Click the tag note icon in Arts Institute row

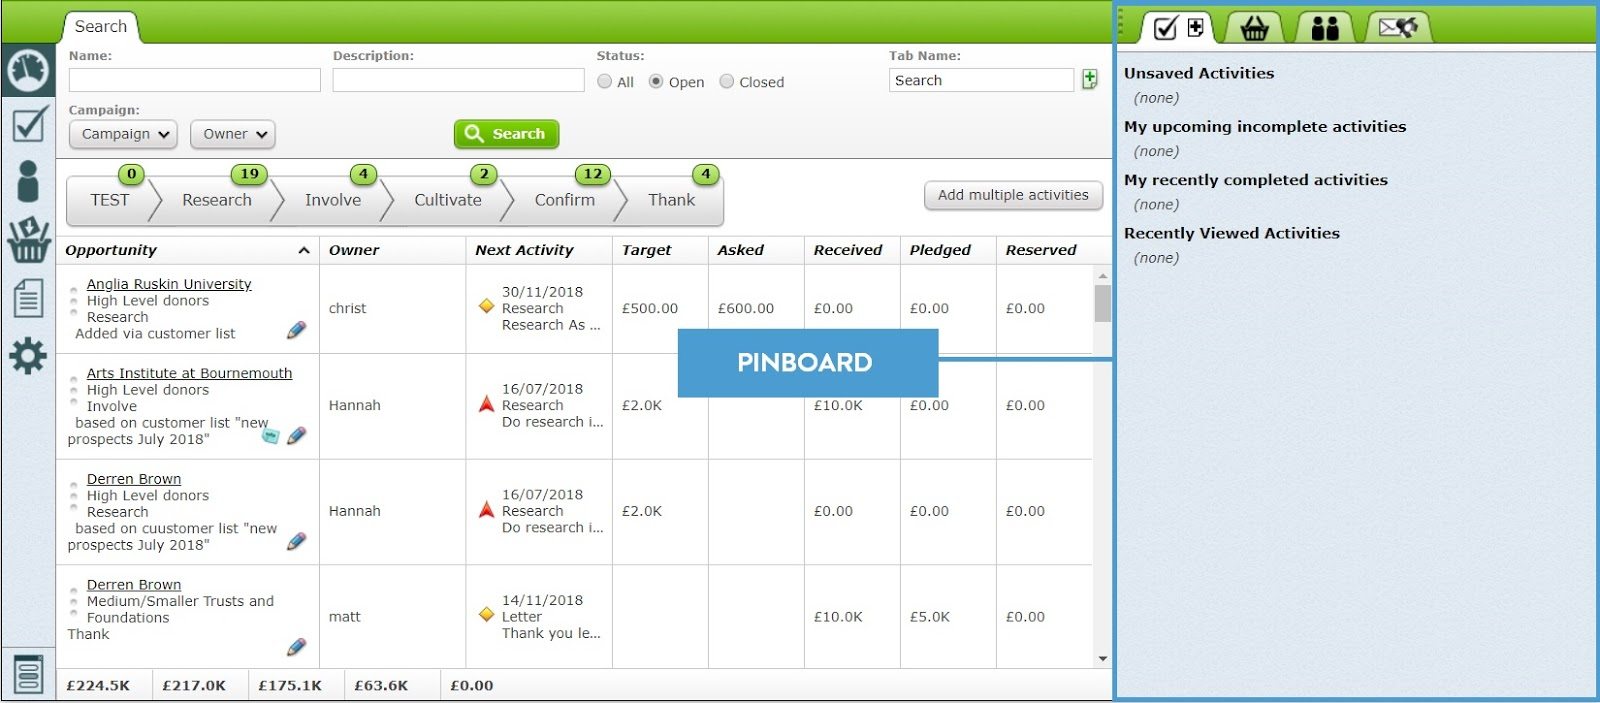coord(270,435)
